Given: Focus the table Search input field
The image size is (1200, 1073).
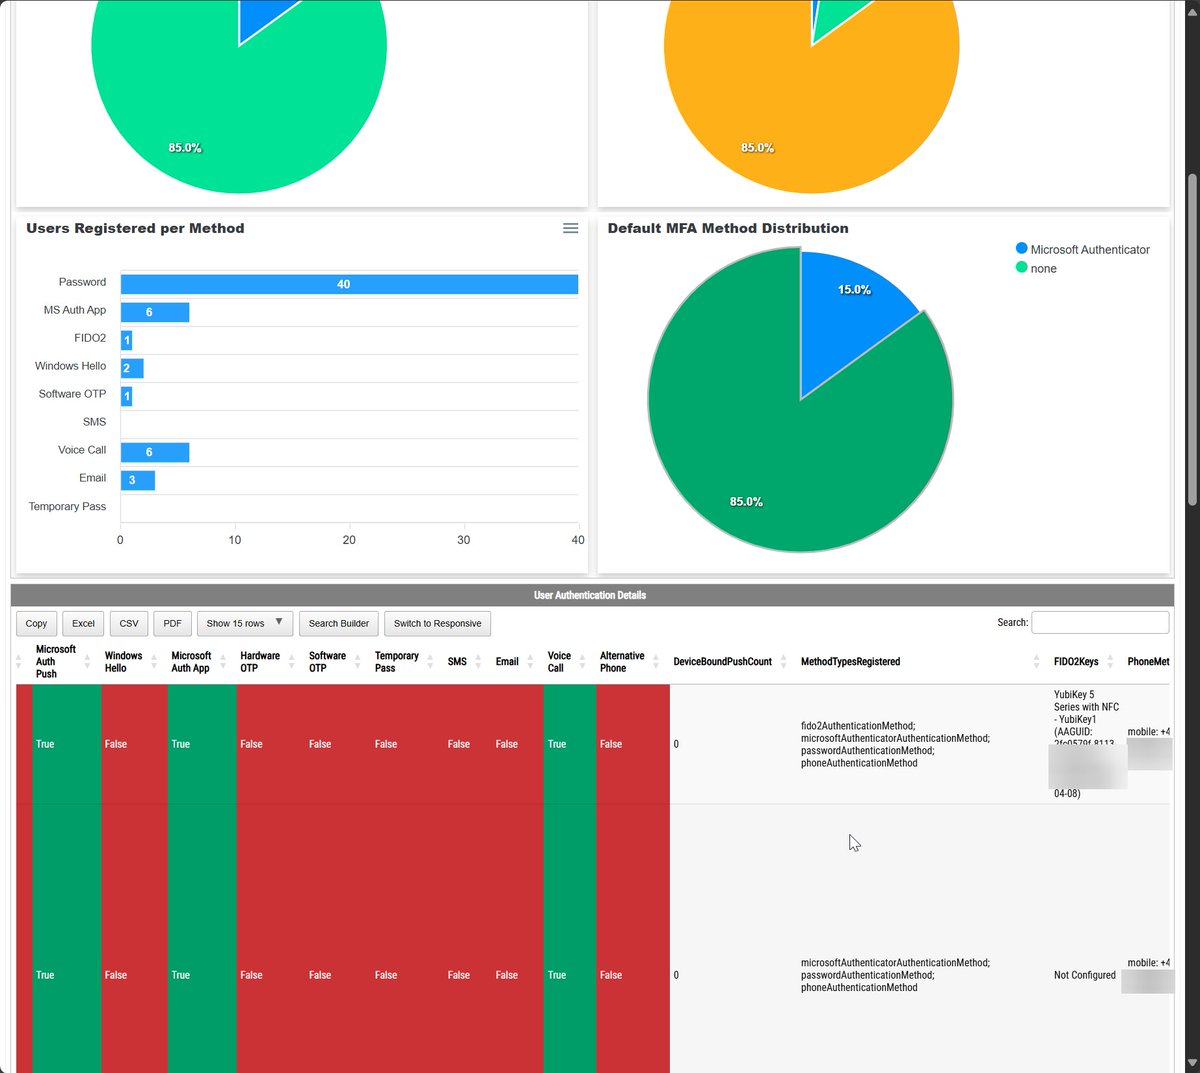Looking at the screenshot, I should (x=1100, y=622).
